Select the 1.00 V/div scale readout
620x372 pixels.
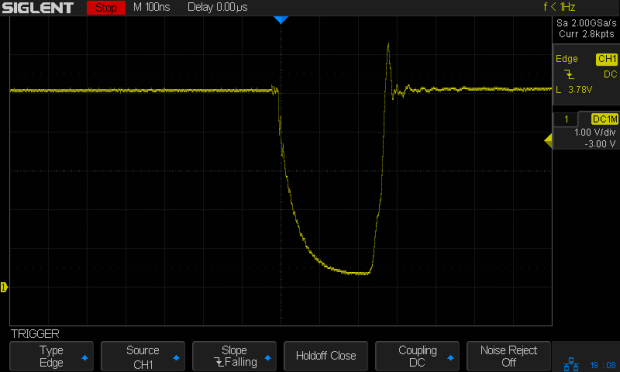click(x=595, y=132)
